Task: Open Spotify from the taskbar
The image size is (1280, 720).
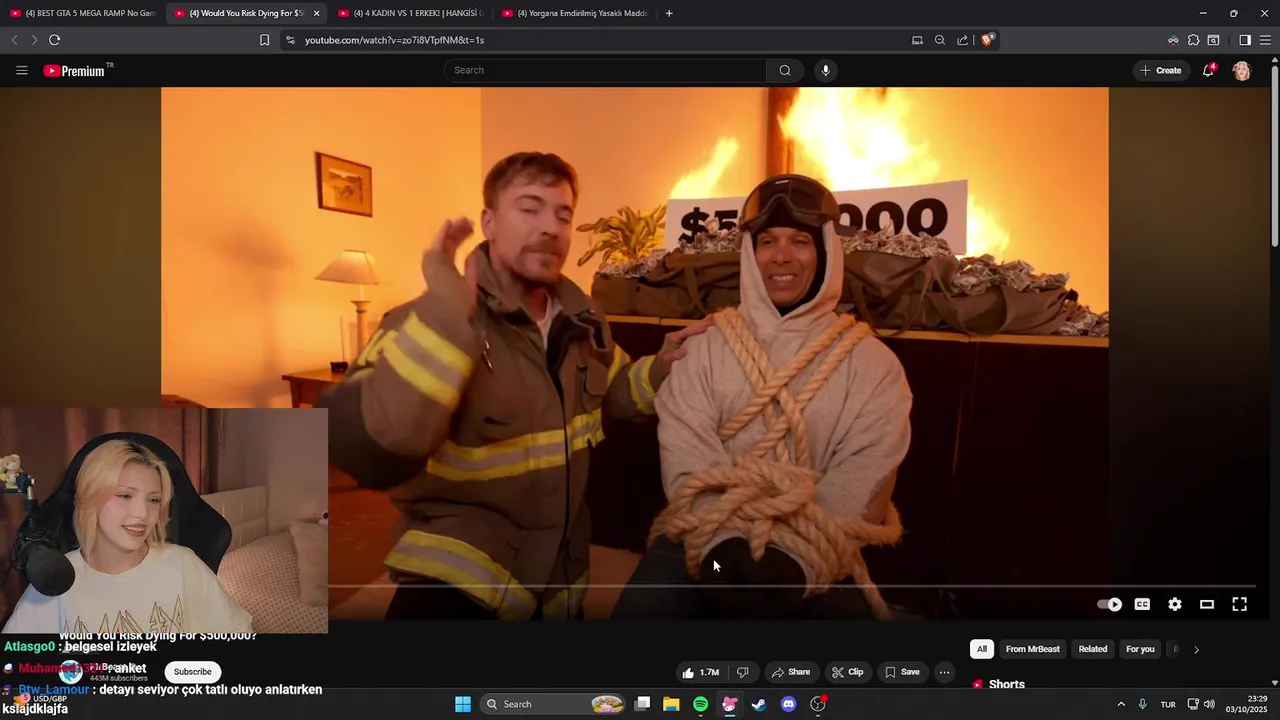Action: [700, 704]
